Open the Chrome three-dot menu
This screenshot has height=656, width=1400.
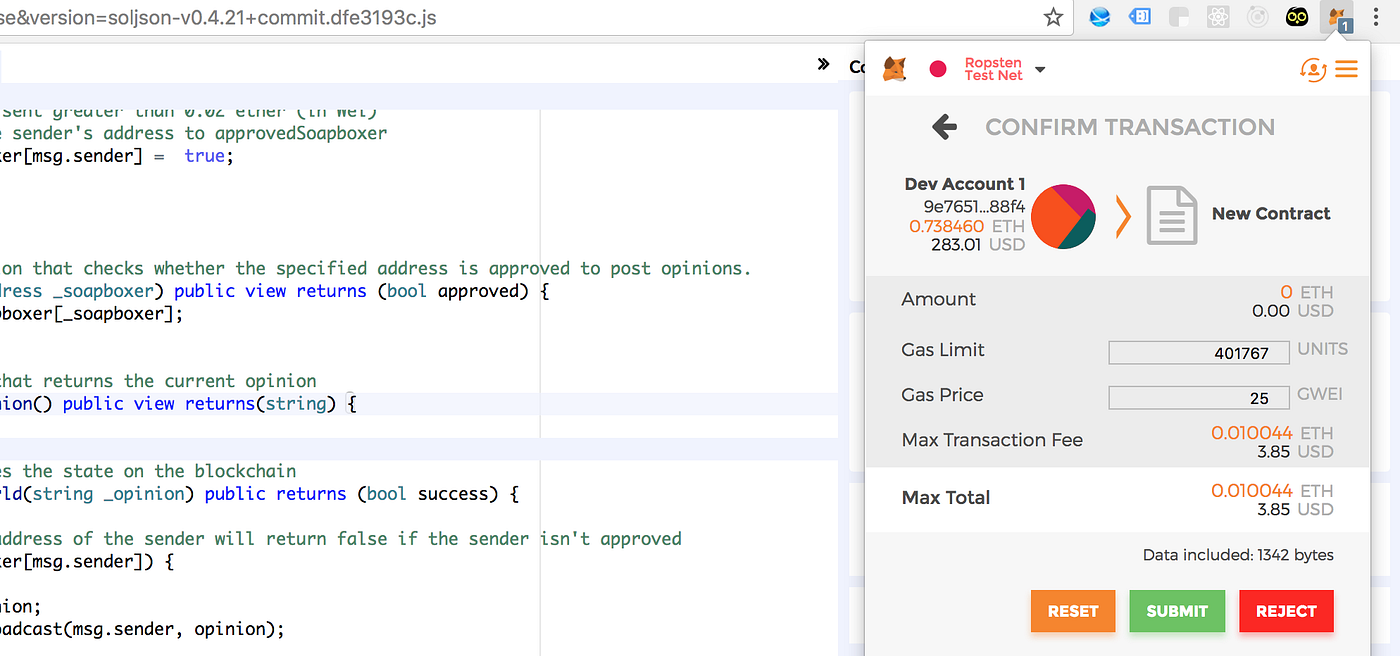(x=1377, y=17)
